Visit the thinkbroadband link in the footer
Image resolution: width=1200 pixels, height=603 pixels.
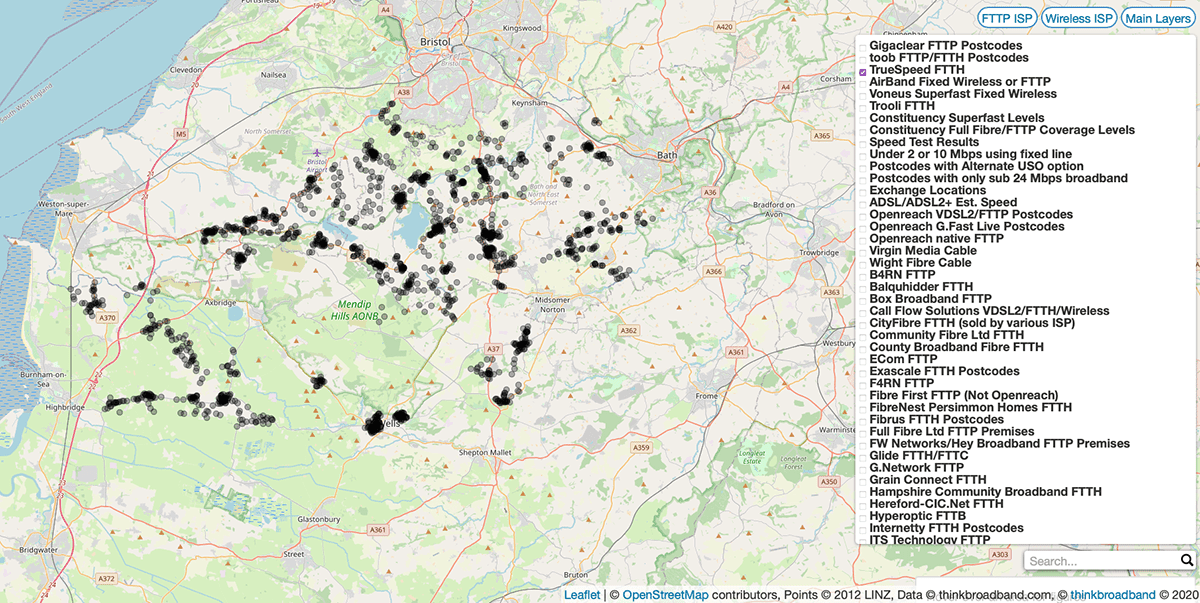pos(1112,595)
